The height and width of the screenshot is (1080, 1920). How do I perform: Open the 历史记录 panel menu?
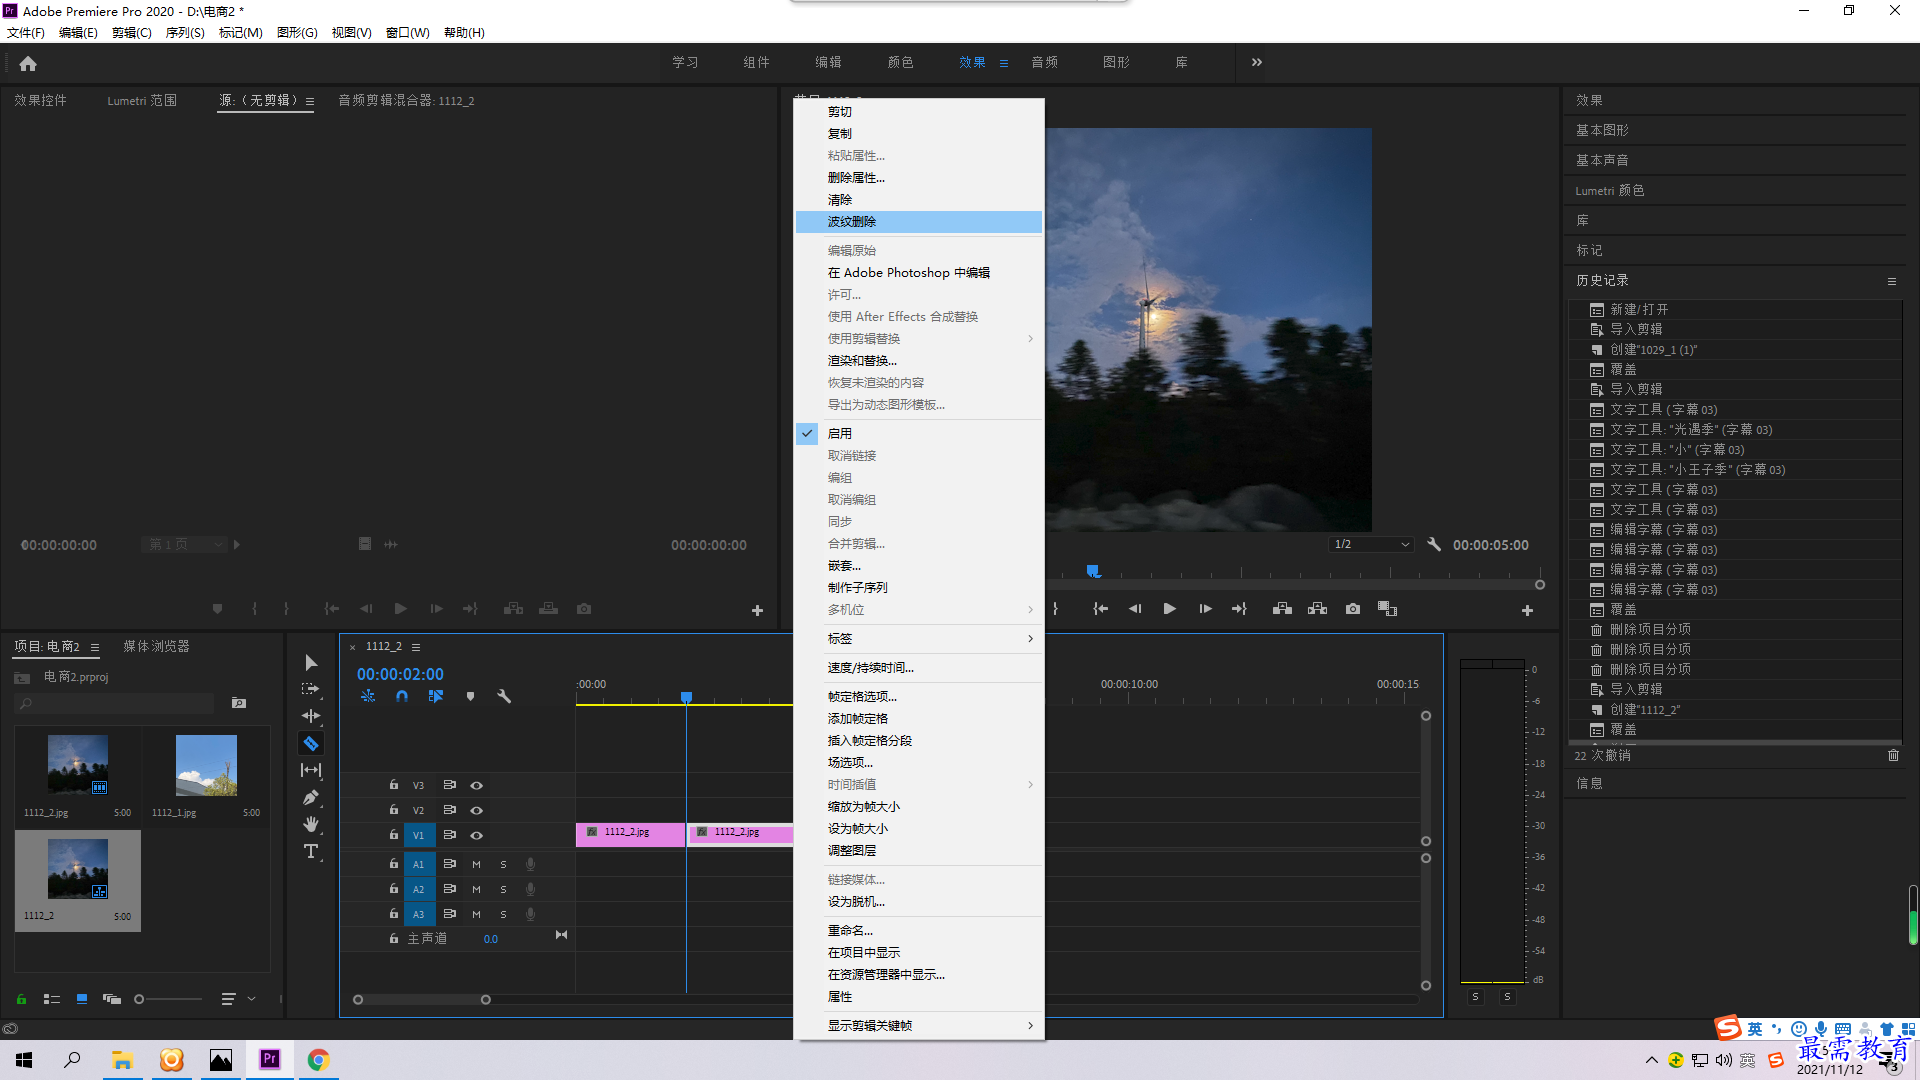click(1892, 281)
